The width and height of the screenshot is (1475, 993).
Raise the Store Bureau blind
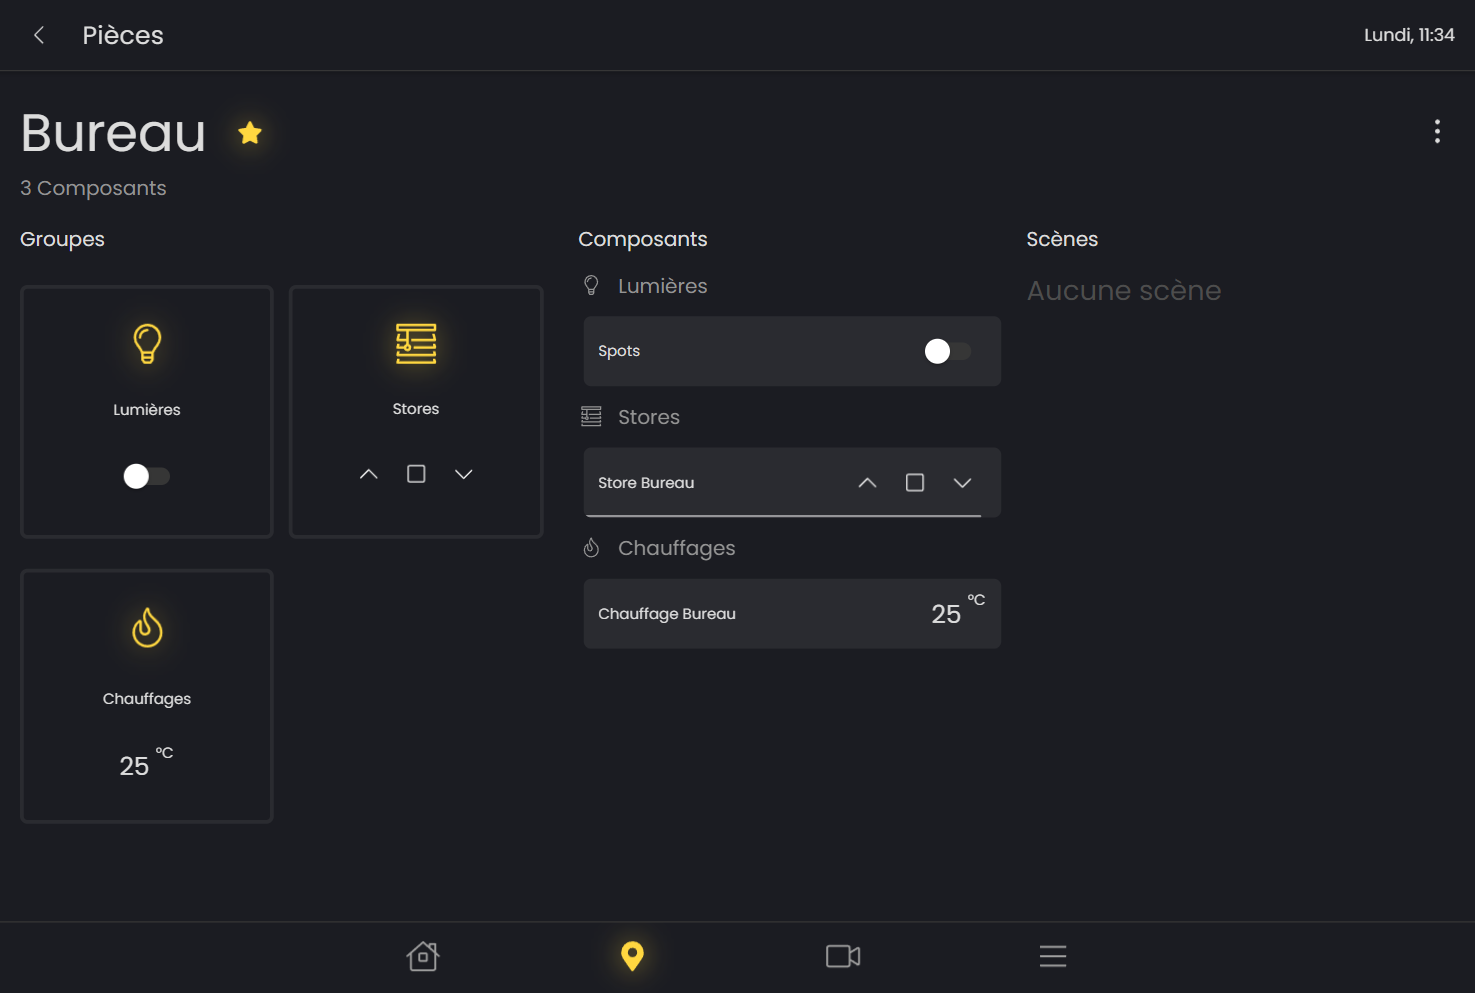[x=867, y=483]
